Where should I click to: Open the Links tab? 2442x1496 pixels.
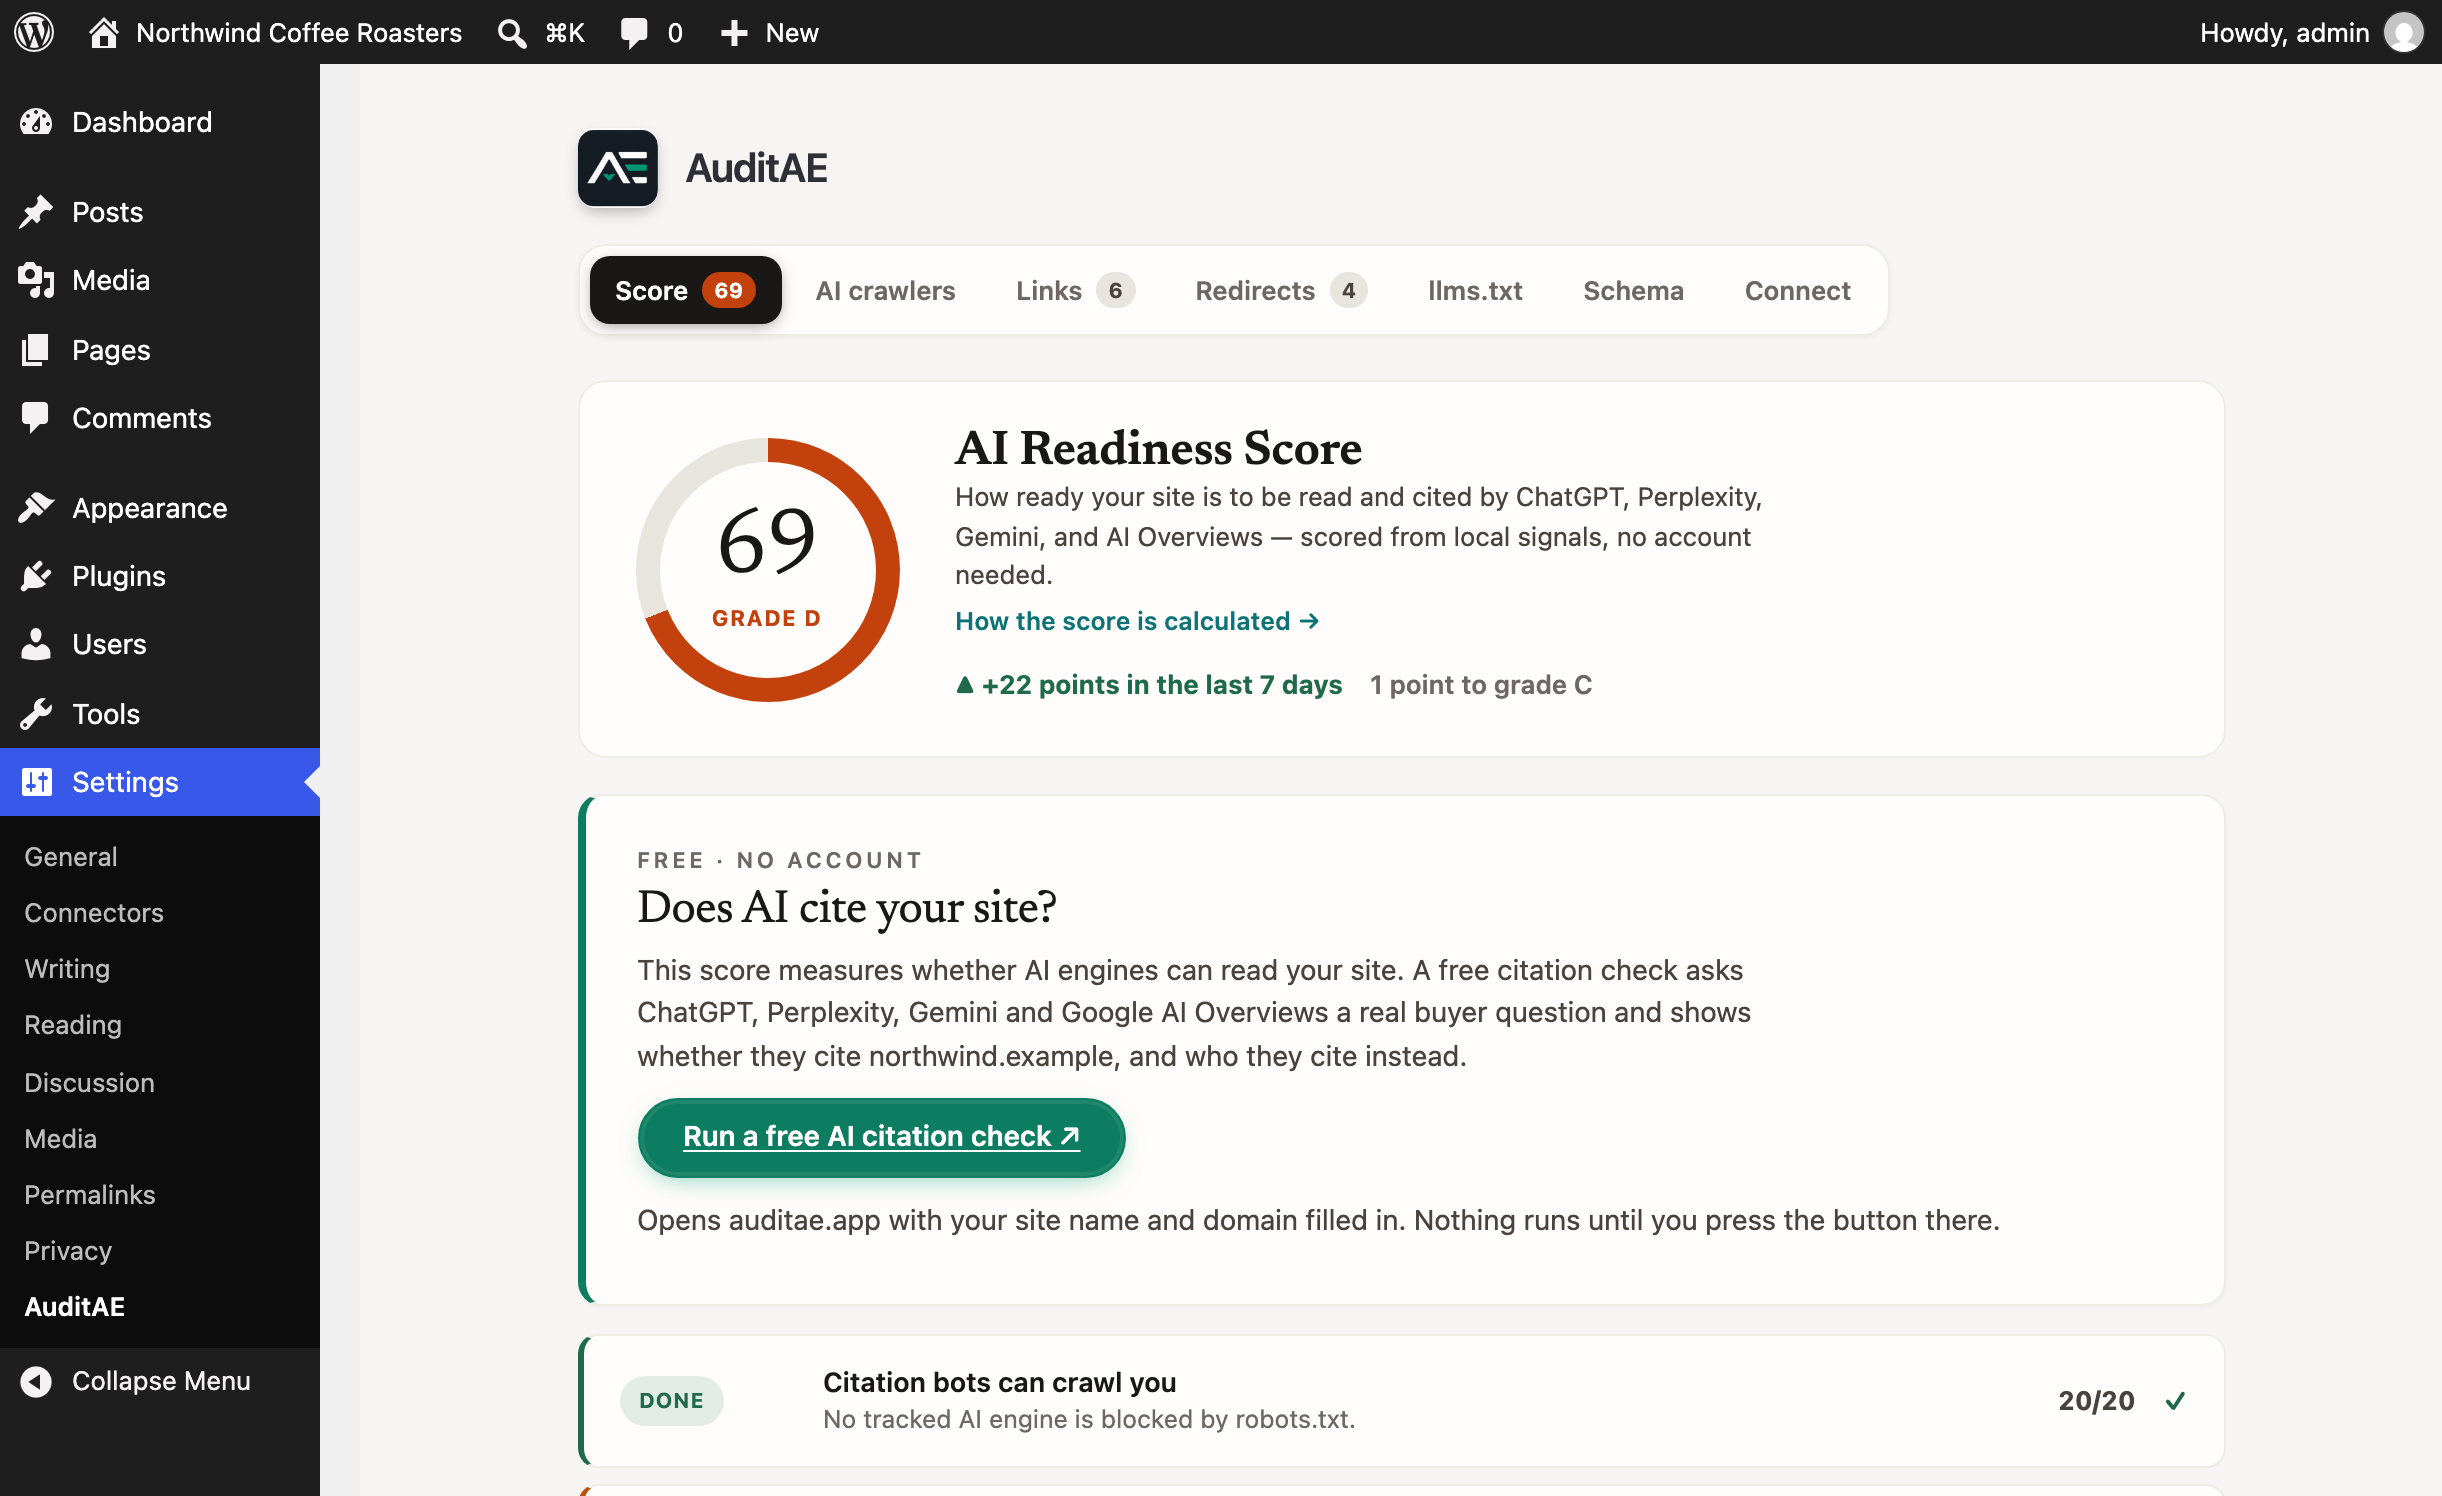pos(1075,290)
